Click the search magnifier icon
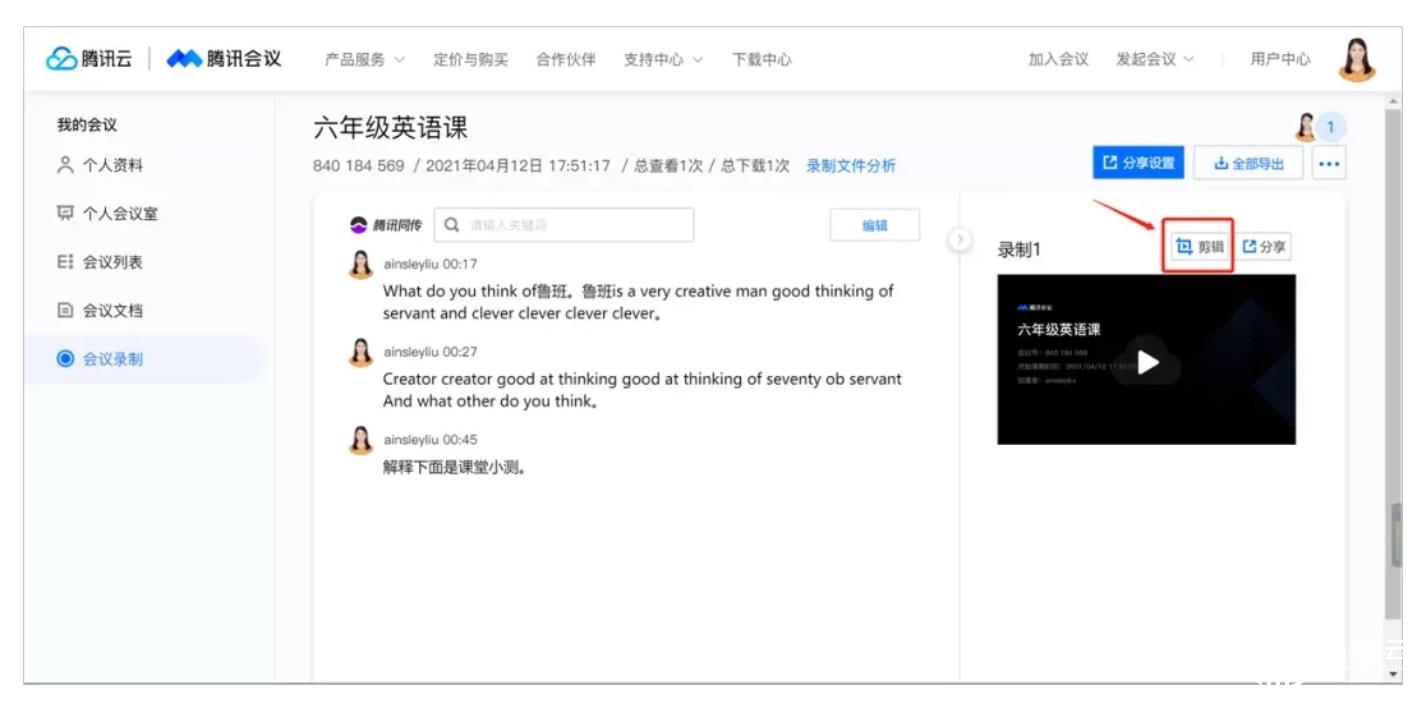 (452, 225)
